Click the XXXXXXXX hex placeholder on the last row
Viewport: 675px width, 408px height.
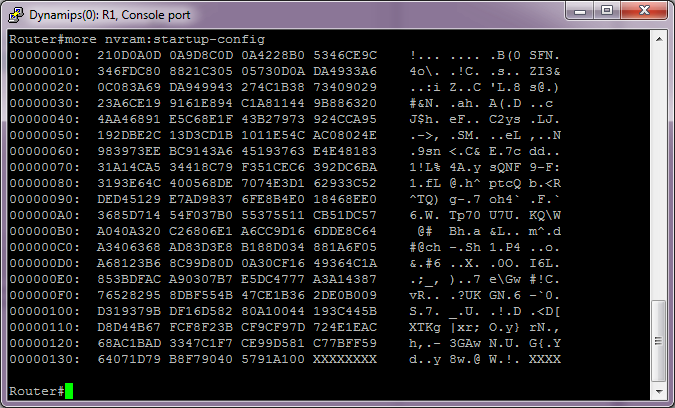345,359
